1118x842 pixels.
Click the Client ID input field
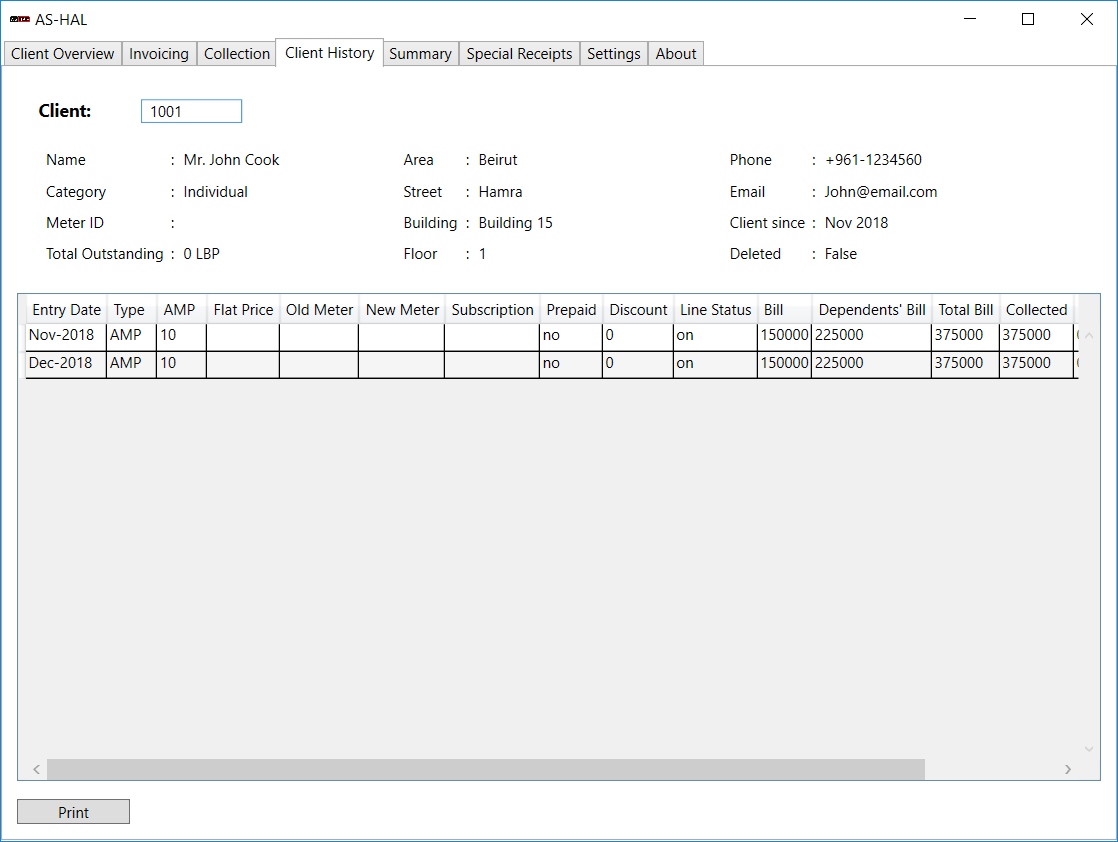pyautogui.click(x=191, y=111)
